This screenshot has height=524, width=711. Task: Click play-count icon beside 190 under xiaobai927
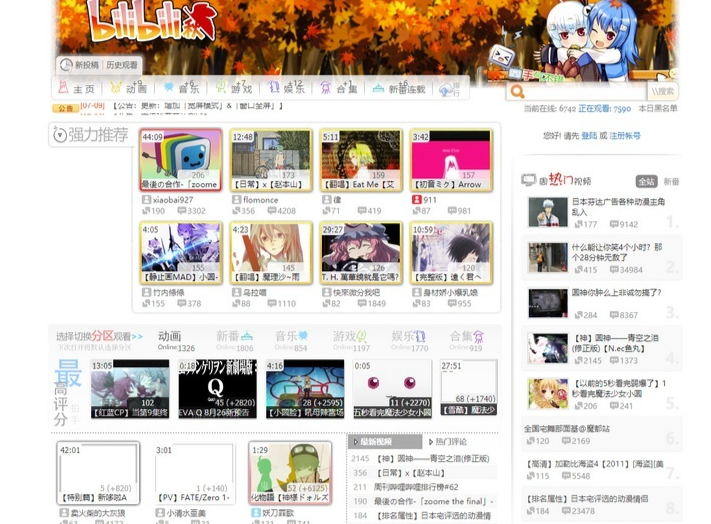[x=146, y=211]
